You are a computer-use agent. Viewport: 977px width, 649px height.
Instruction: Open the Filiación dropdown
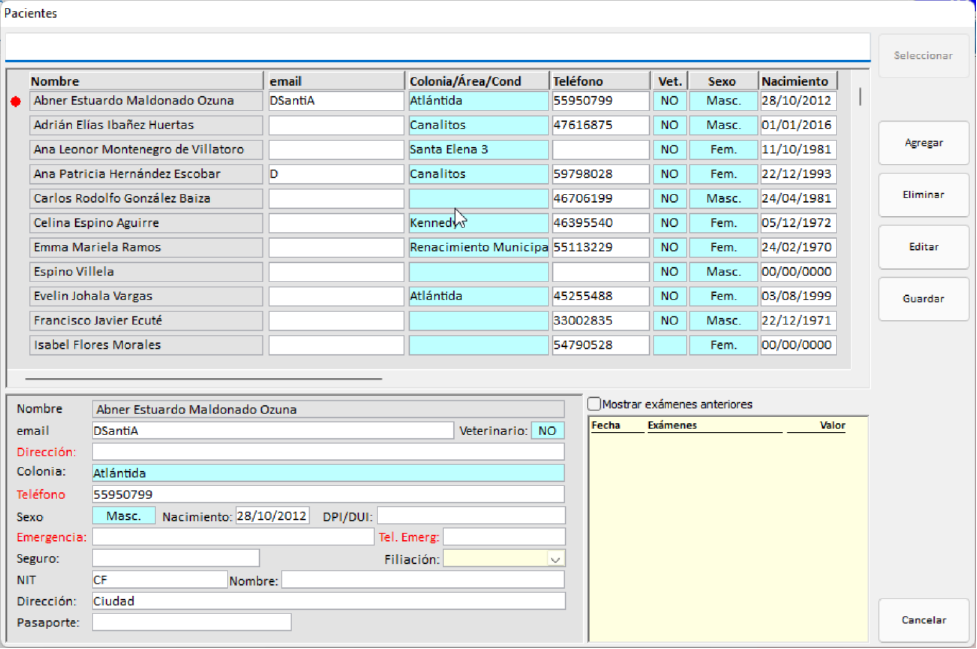[556, 560]
